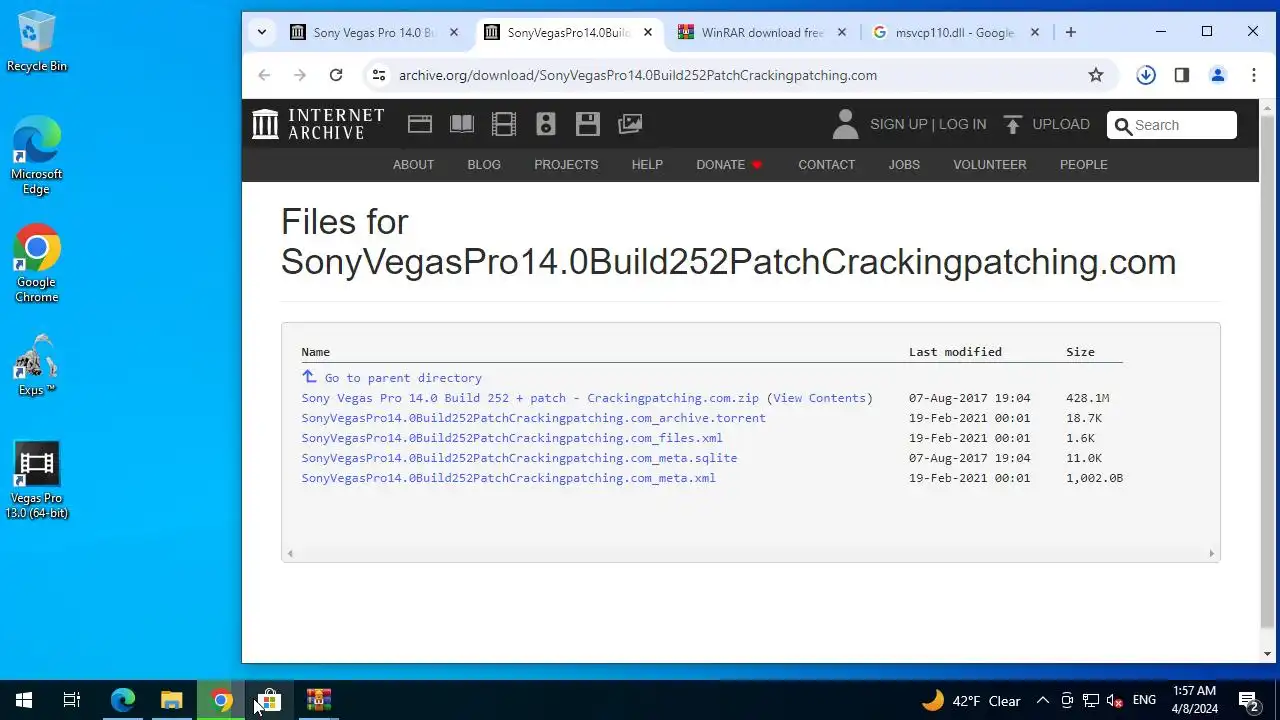This screenshot has height=720, width=1280.
Task: Open the Audio (speaker) icon
Action: pos(546,124)
